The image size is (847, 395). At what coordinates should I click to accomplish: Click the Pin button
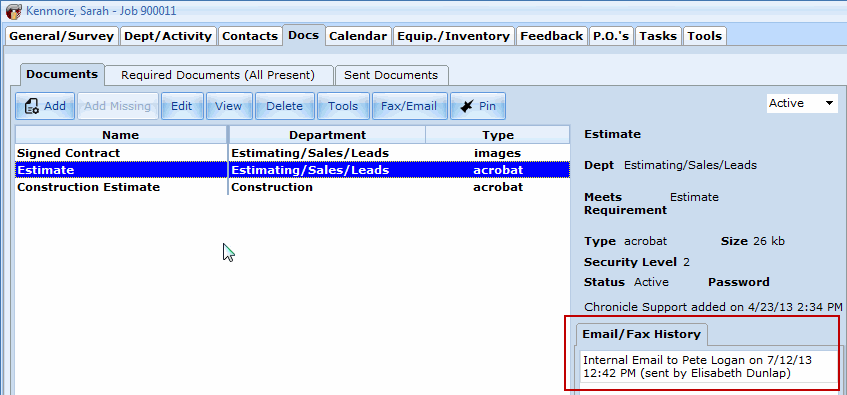(x=478, y=106)
